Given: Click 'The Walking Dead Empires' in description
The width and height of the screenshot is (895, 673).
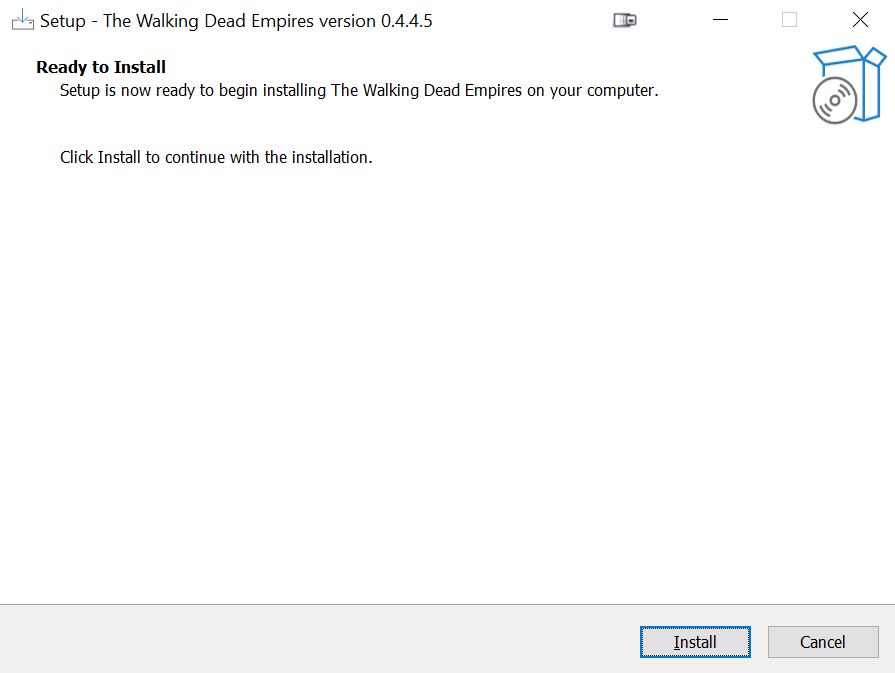Looking at the screenshot, I should [426, 91].
